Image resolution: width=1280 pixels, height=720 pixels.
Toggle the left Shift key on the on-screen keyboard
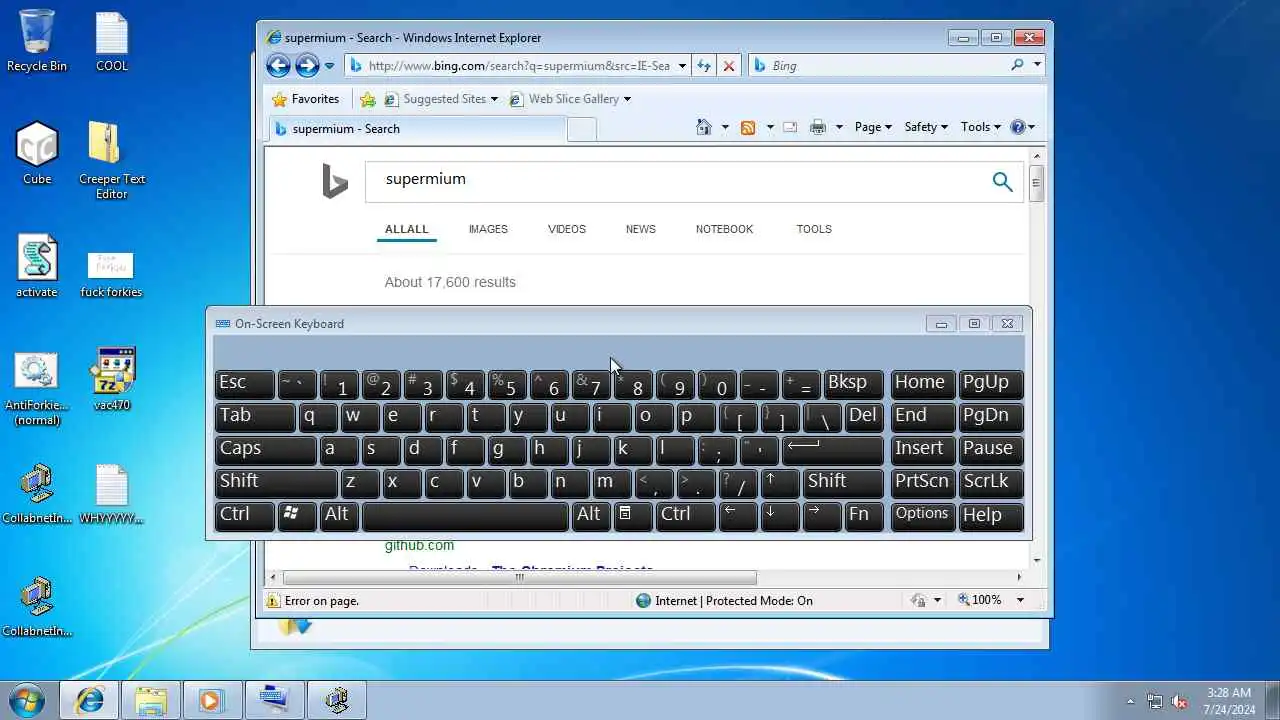[276, 482]
